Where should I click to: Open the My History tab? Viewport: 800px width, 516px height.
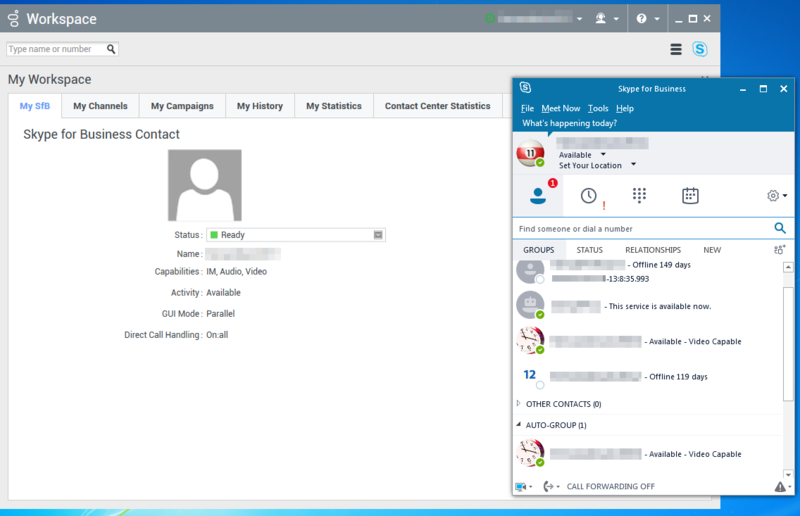[260, 106]
